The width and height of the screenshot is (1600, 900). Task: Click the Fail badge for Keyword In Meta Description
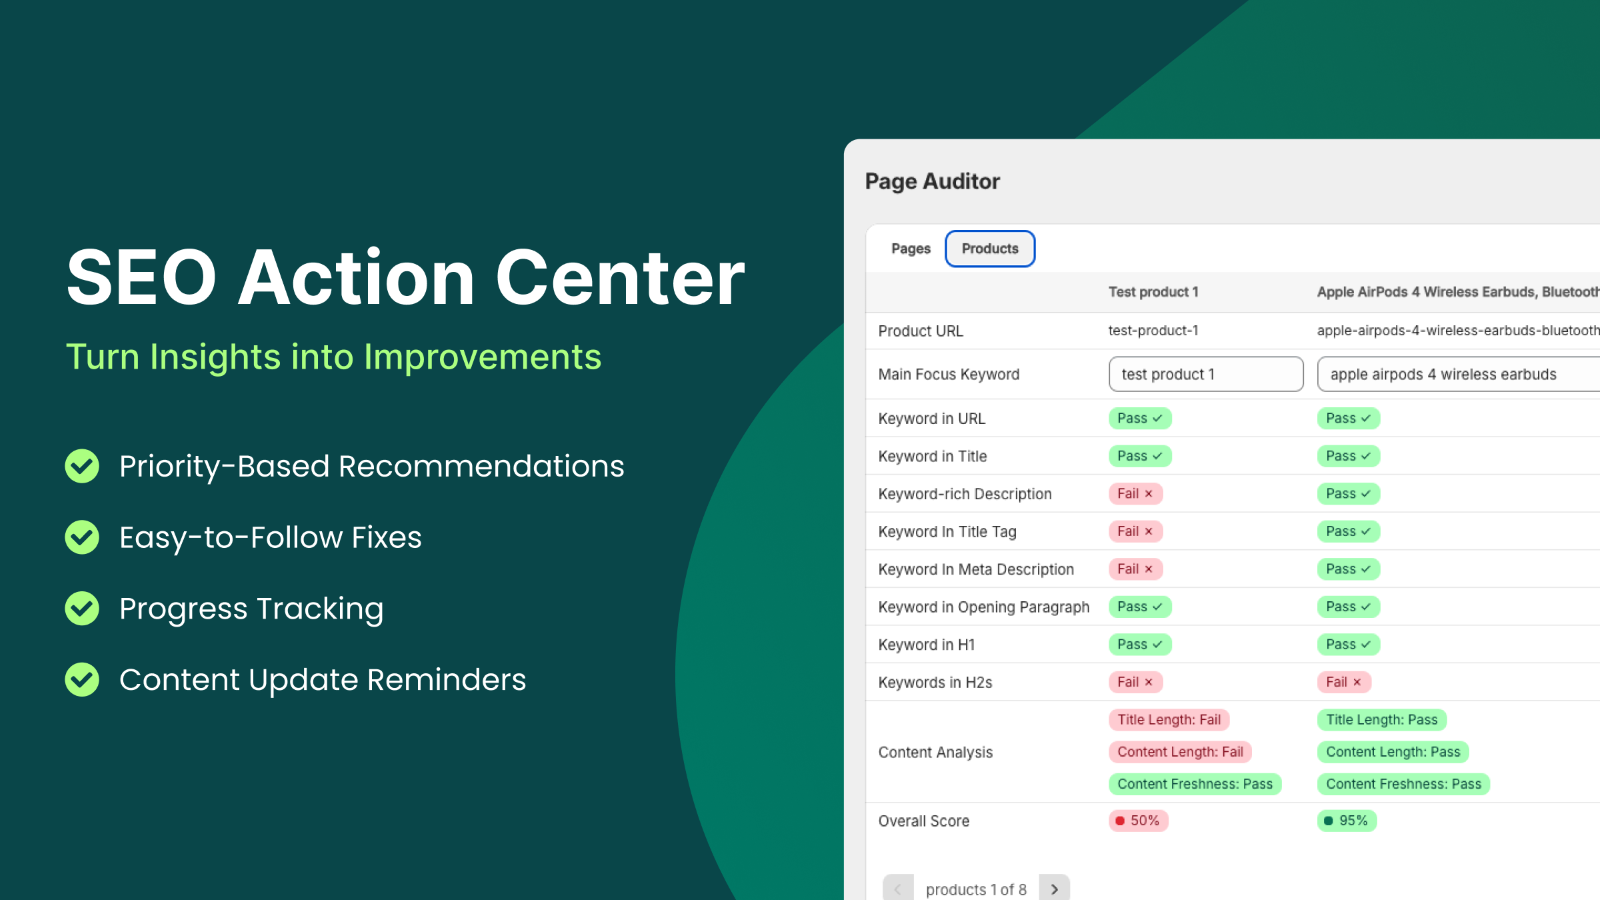(1134, 568)
